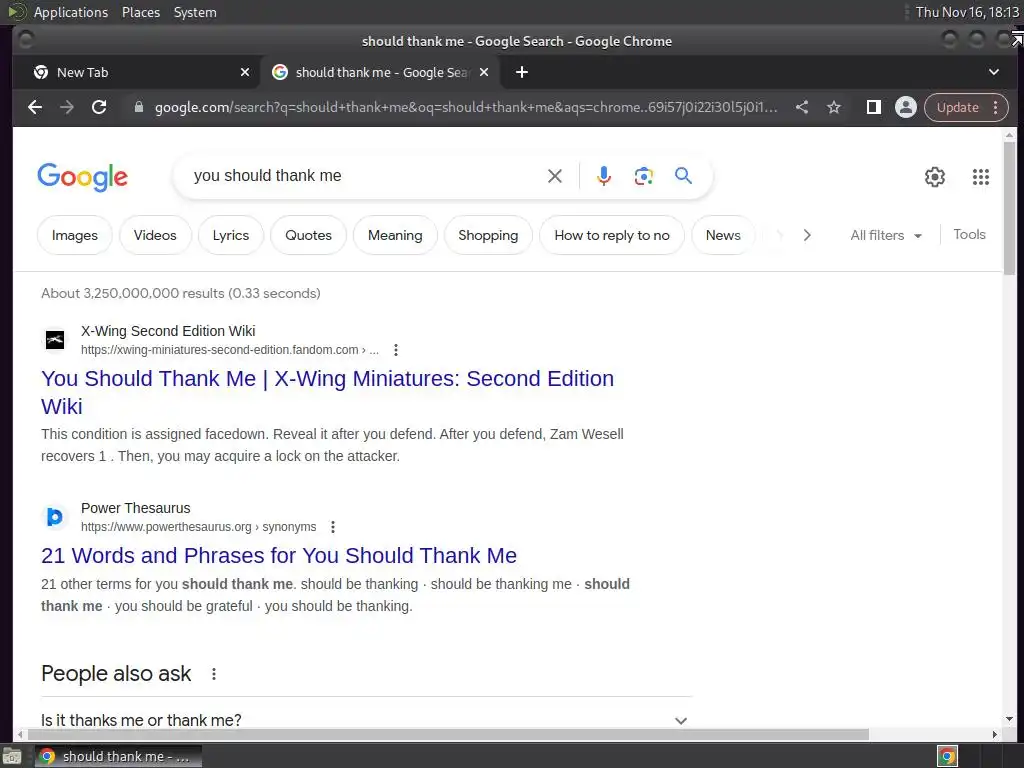Viewport: 1024px width, 768px height.
Task: Open the Chrome side panel
Action: pyautogui.click(x=874, y=107)
